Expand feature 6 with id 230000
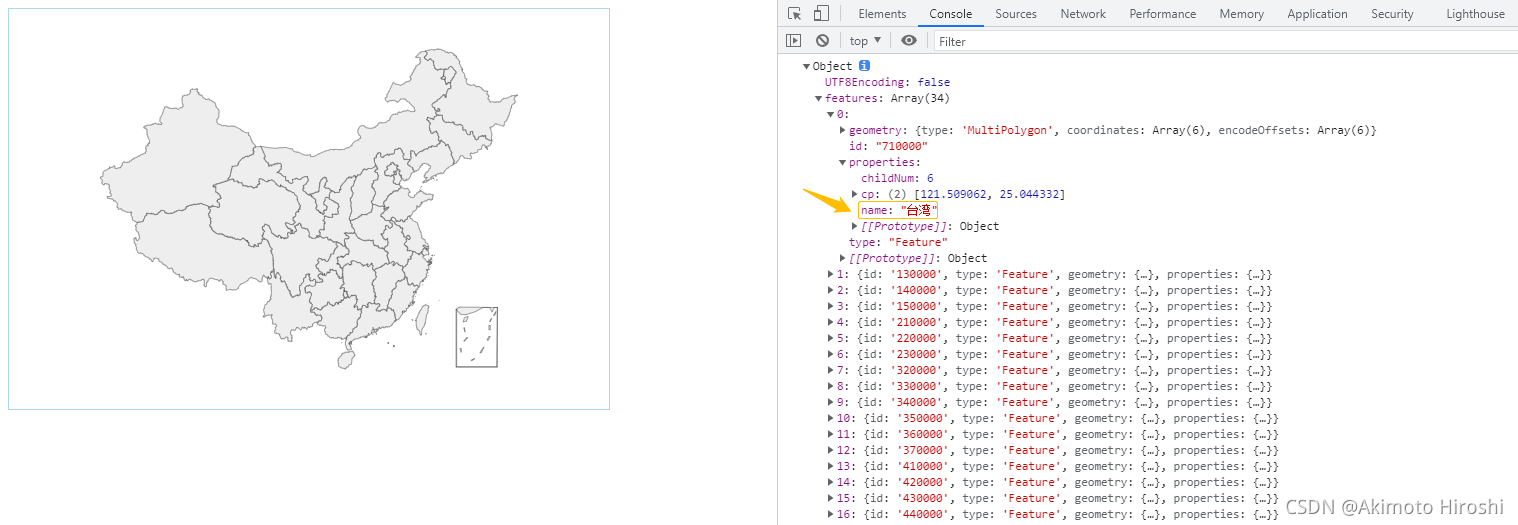 831,354
